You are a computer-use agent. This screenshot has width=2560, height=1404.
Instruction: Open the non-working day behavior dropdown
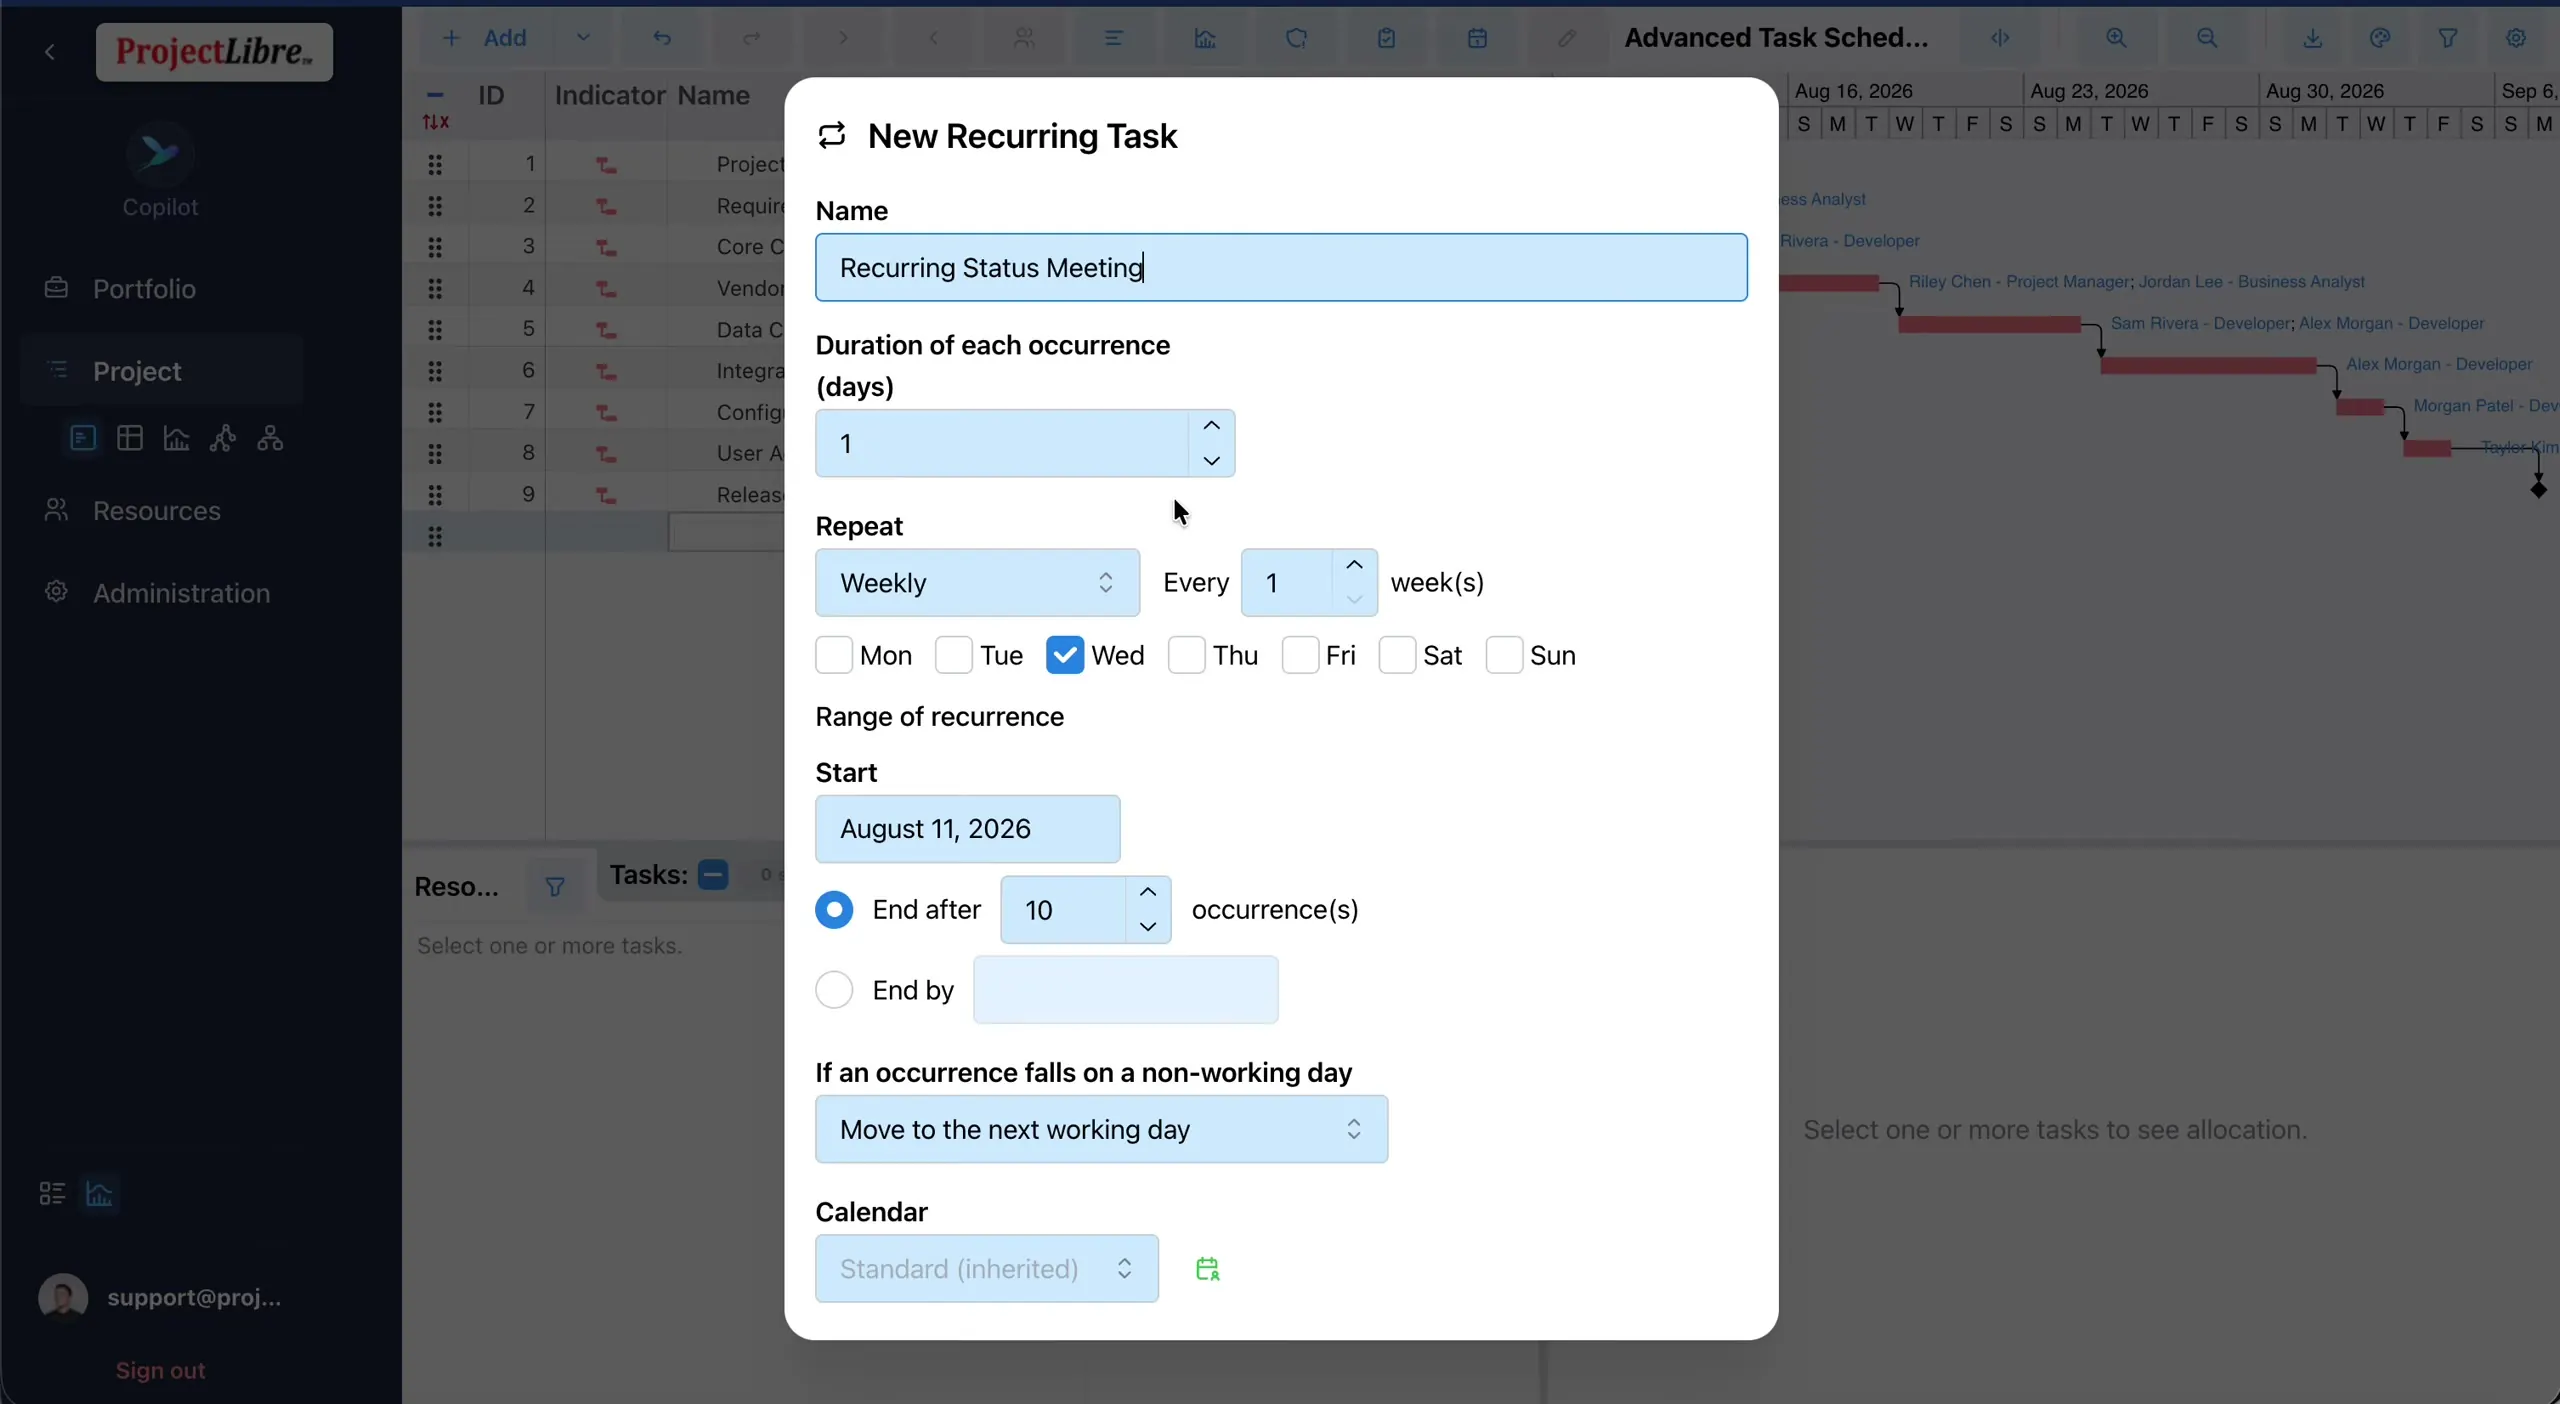(x=1101, y=1129)
